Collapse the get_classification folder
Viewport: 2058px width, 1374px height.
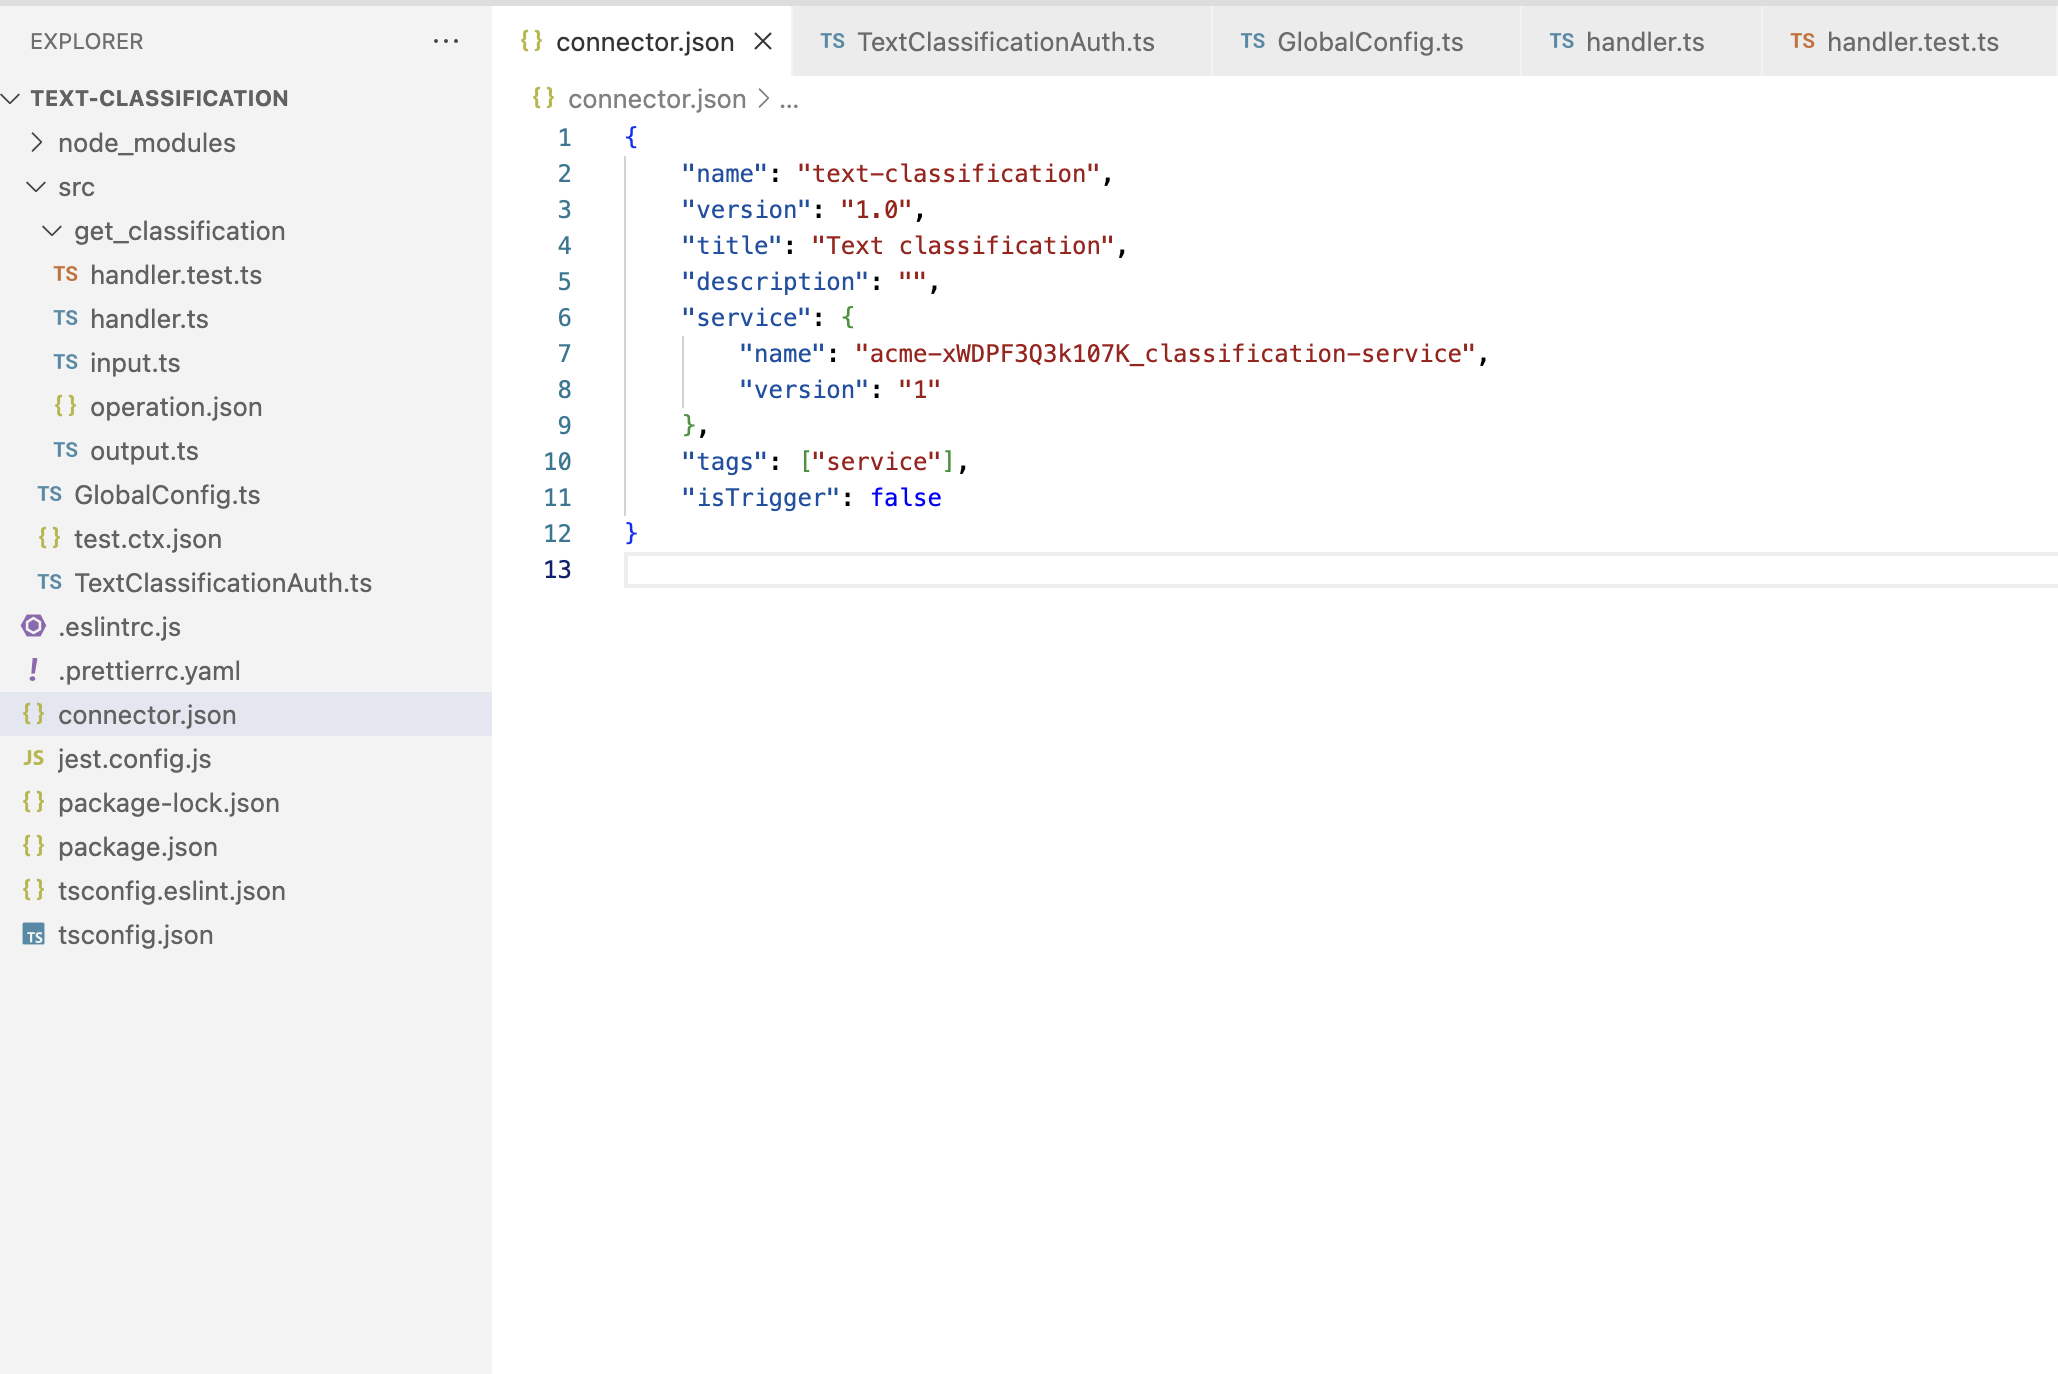pos(52,230)
